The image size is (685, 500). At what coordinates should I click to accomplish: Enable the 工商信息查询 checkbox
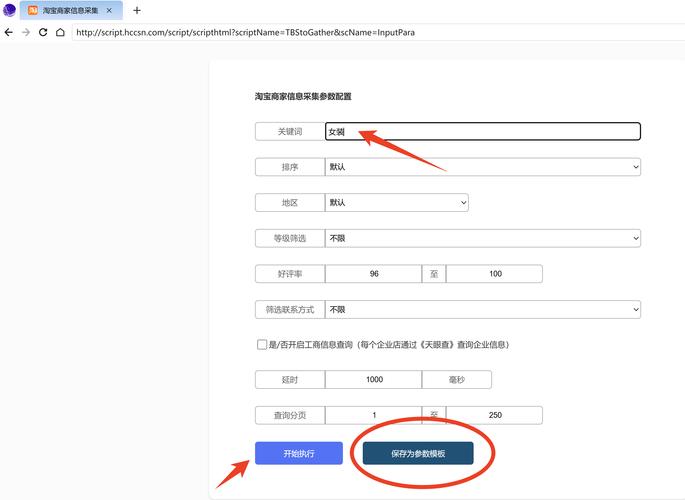tap(262, 344)
